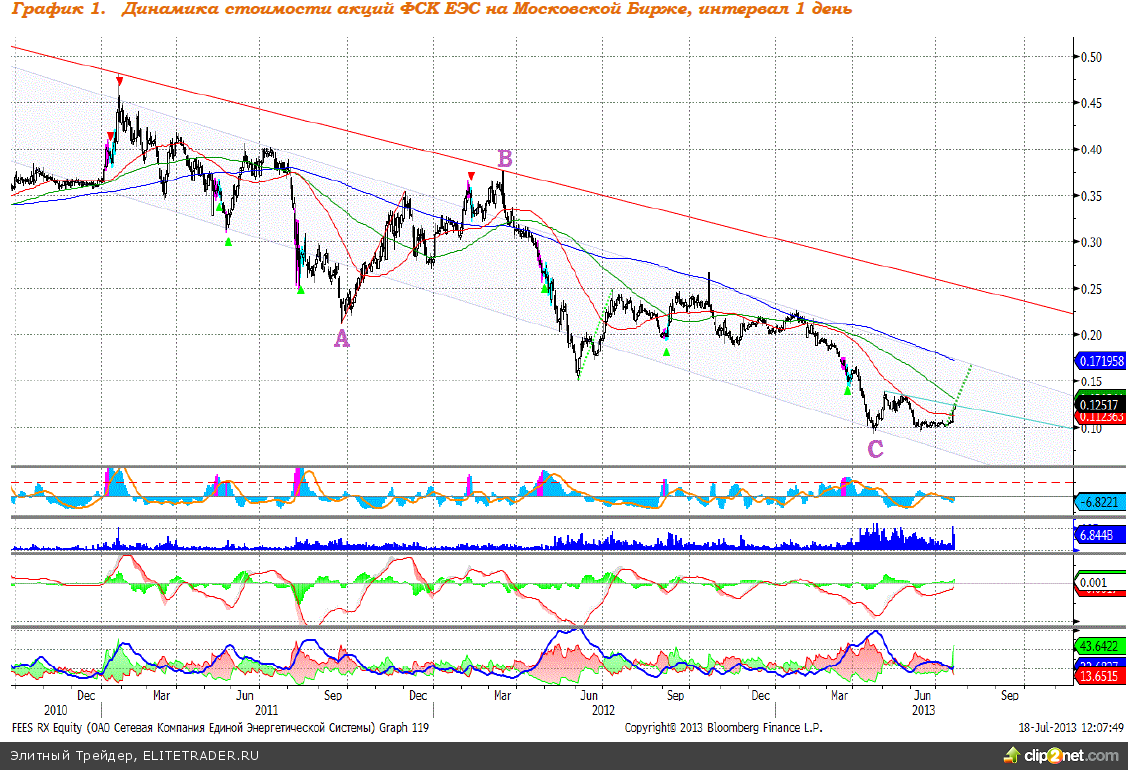Click the red 13.6515 indicator label
The width and height of the screenshot is (1128, 770).
(x=1098, y=676)
